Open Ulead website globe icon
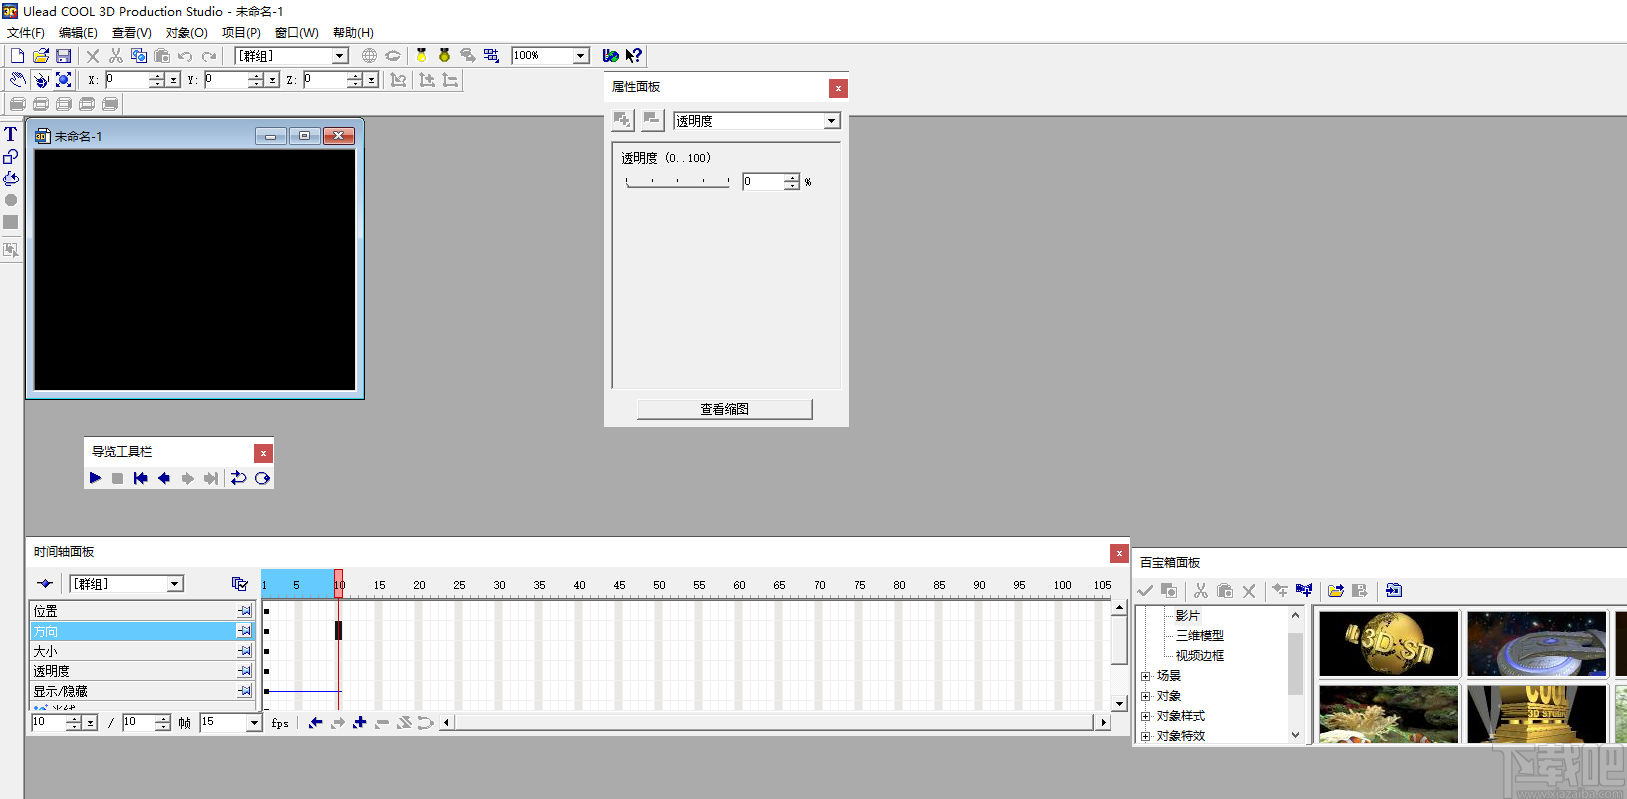This screenshot has width=1627, height=799. [x=610, y=56]
